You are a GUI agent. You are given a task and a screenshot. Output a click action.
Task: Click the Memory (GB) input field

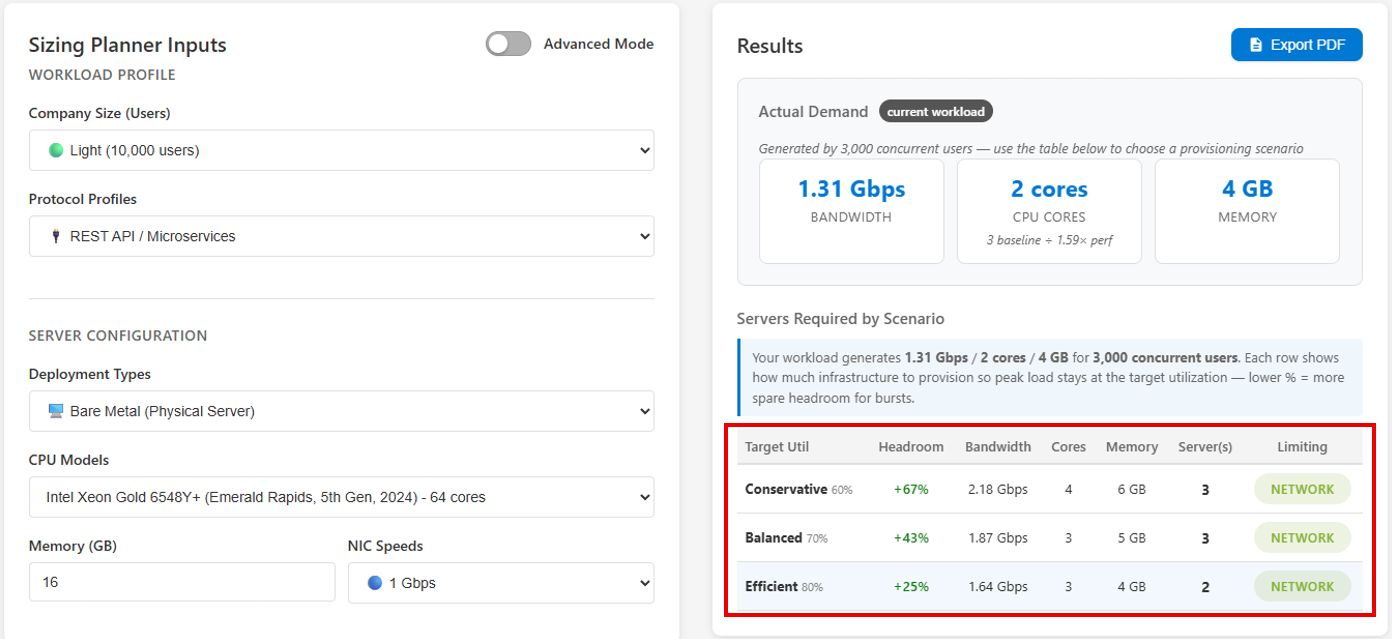(x=181, y=582)
